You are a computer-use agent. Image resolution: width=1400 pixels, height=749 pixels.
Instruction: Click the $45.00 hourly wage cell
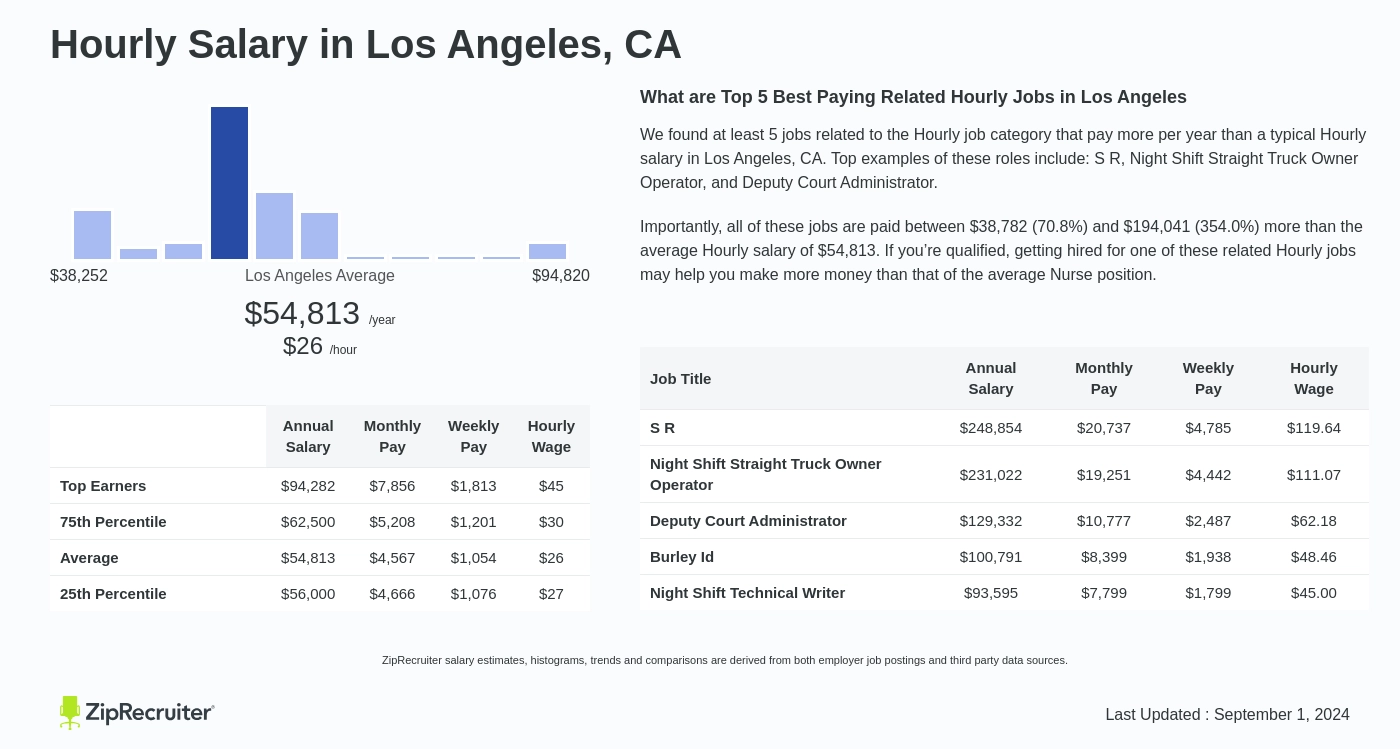click(x=1314, y=593)
